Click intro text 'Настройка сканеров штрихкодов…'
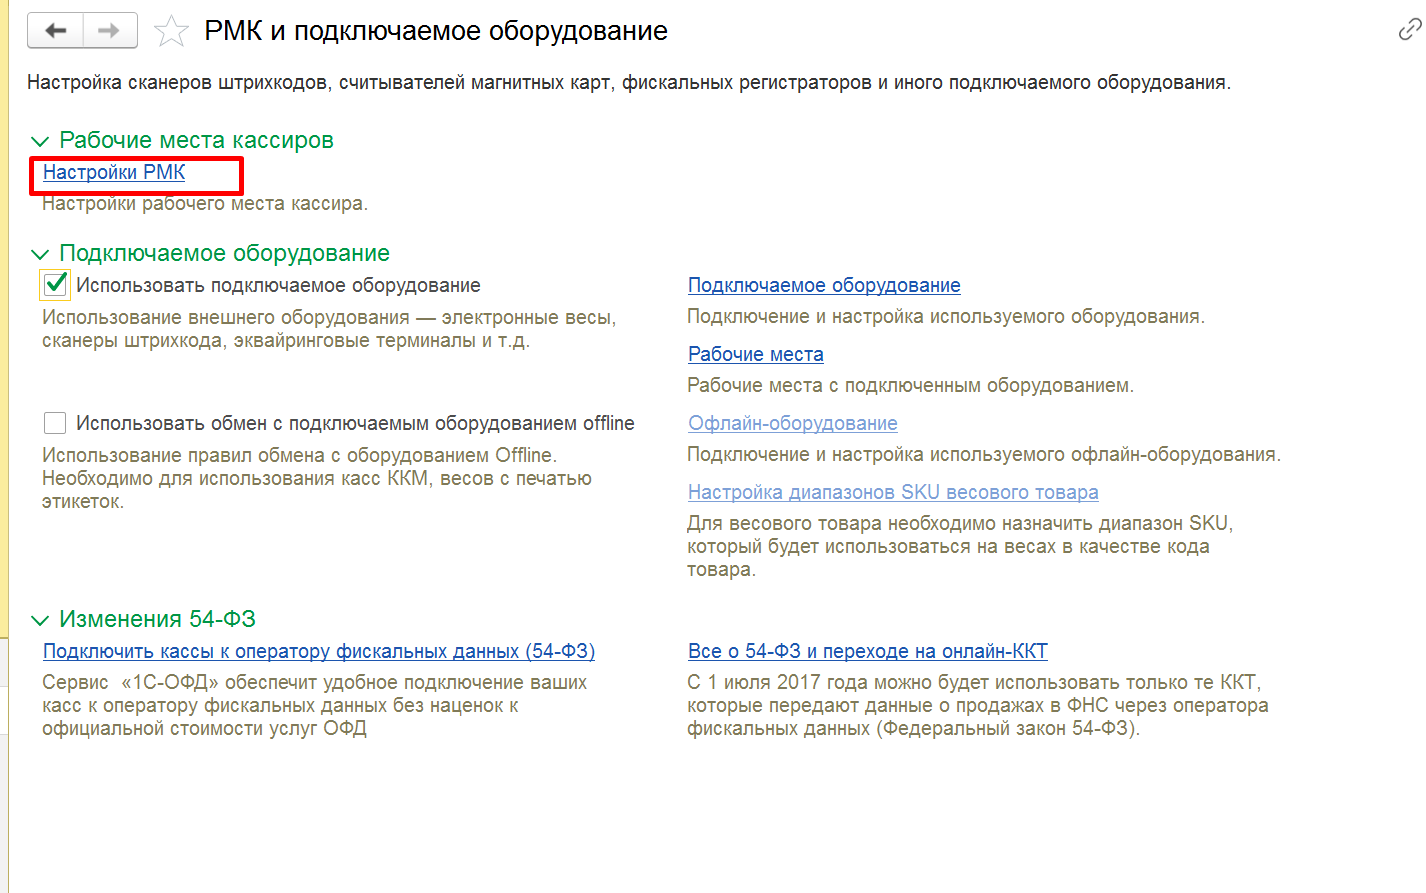The image size is (1426, 893). (x=629, y=82)
